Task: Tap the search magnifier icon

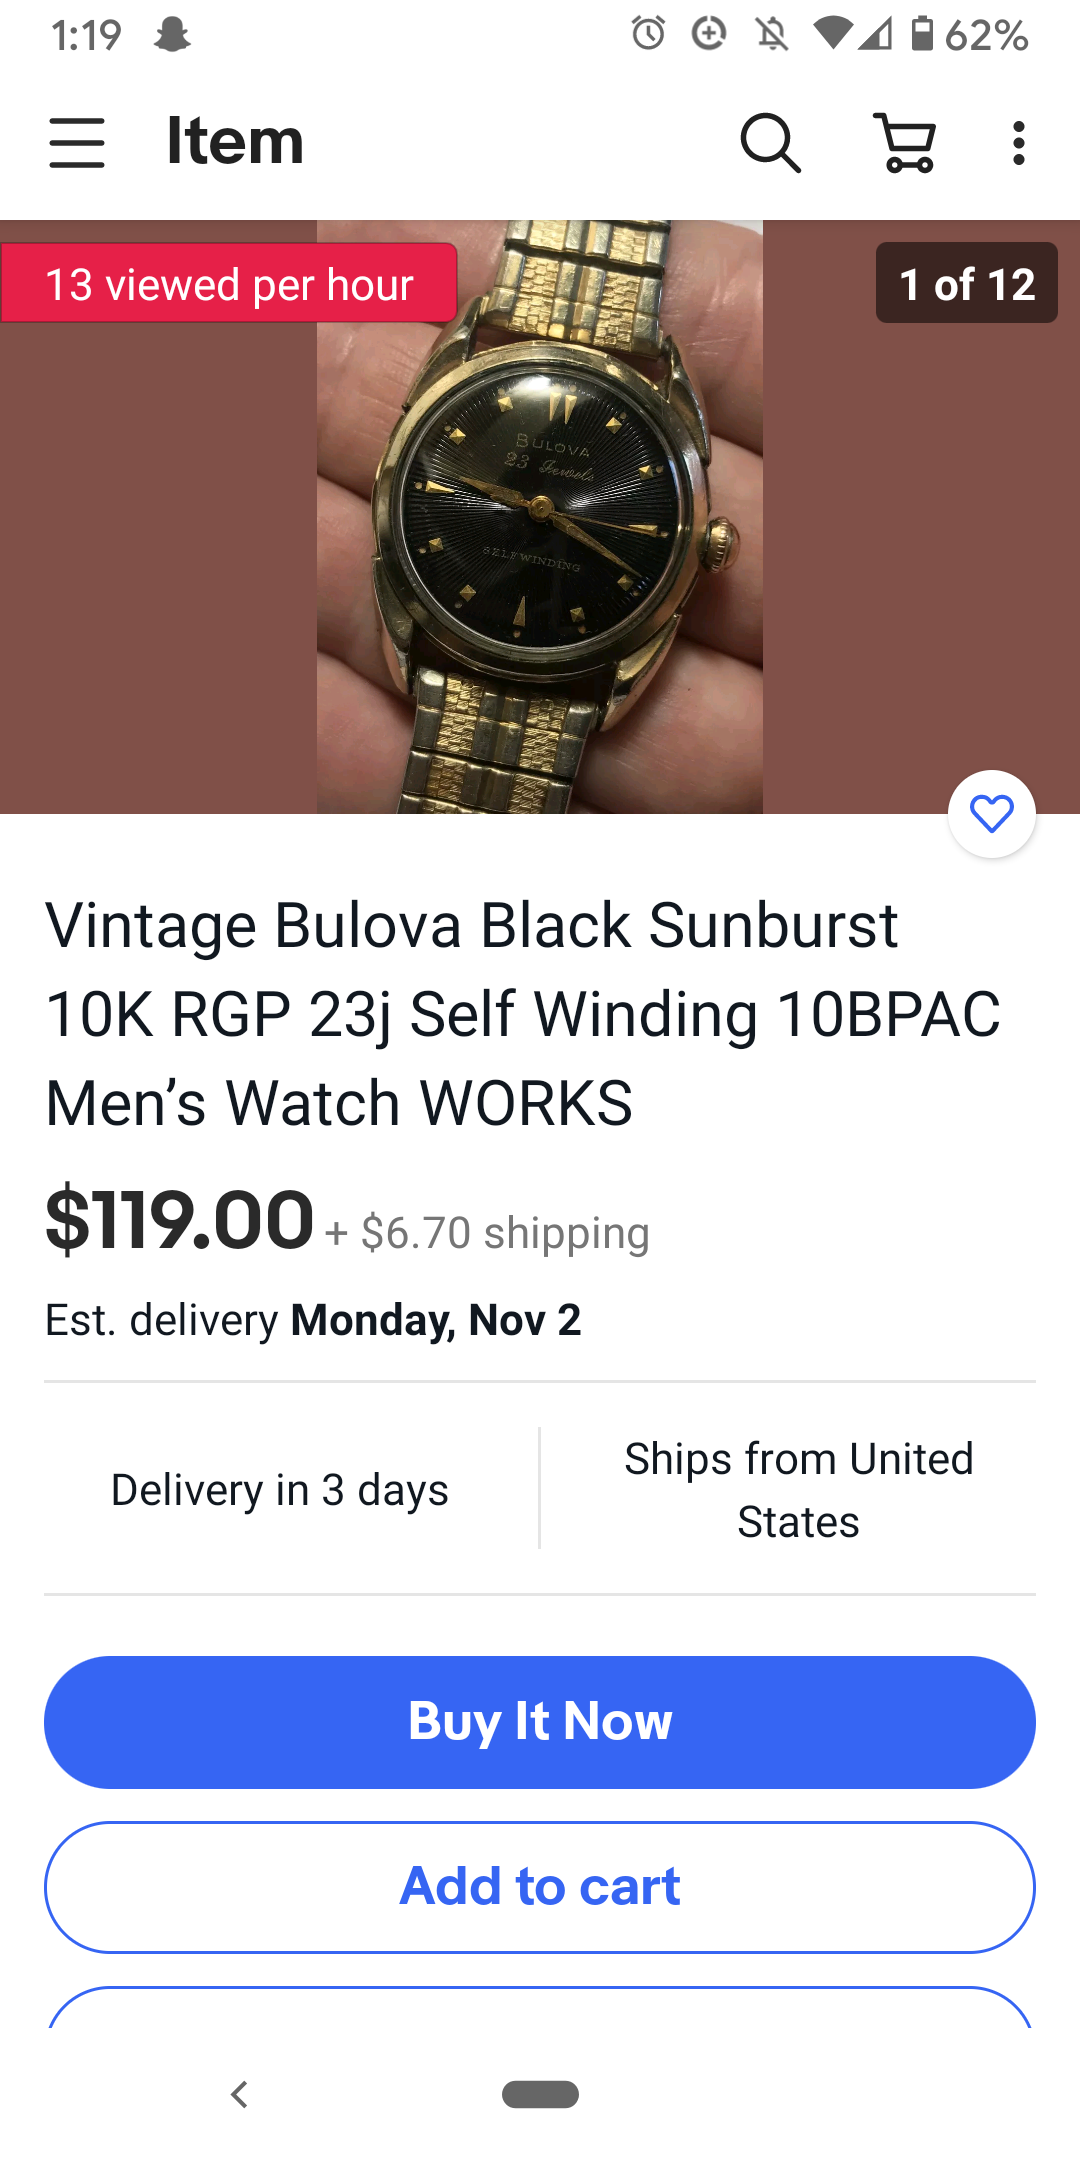Action: pos(770,143)
